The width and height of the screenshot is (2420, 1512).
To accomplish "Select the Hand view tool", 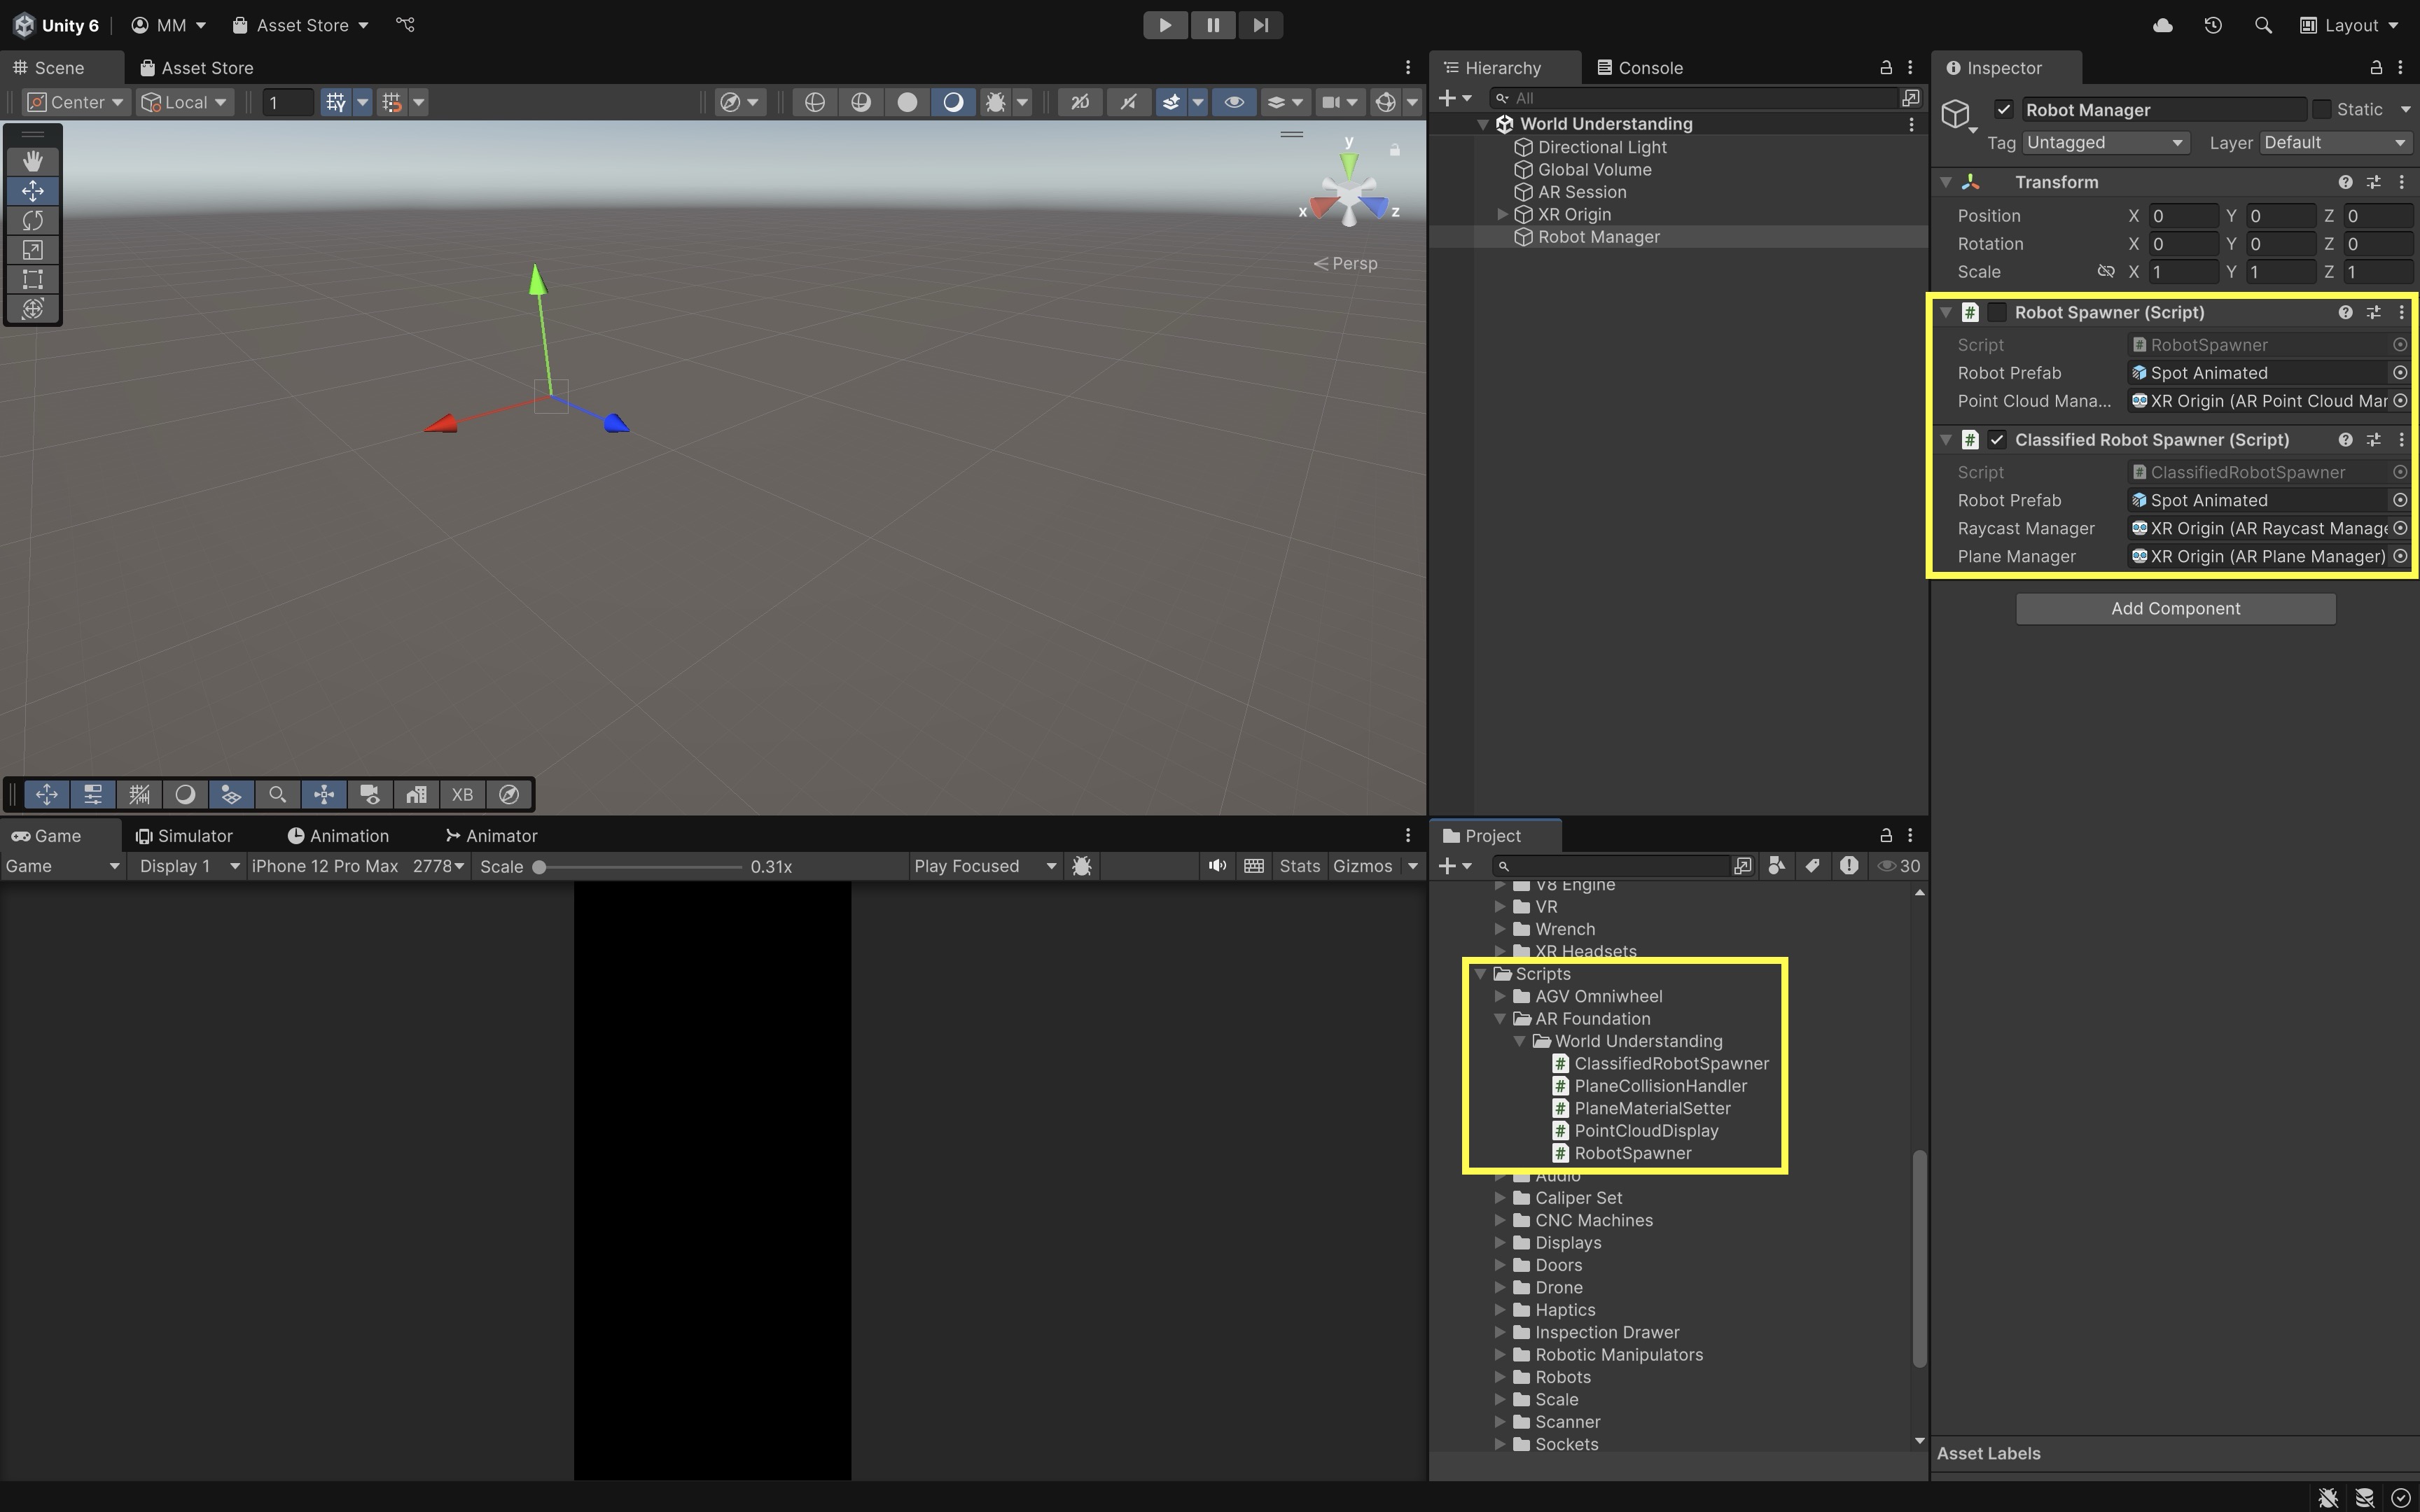I will 33,161.
